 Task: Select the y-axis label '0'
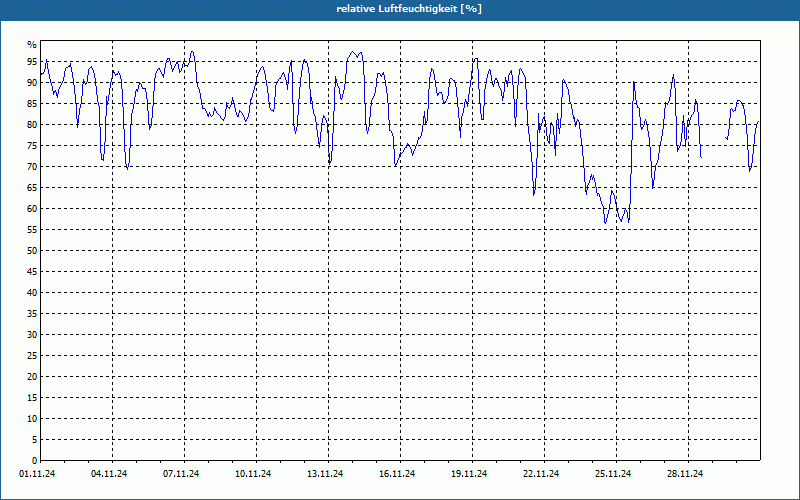(35, 460)
